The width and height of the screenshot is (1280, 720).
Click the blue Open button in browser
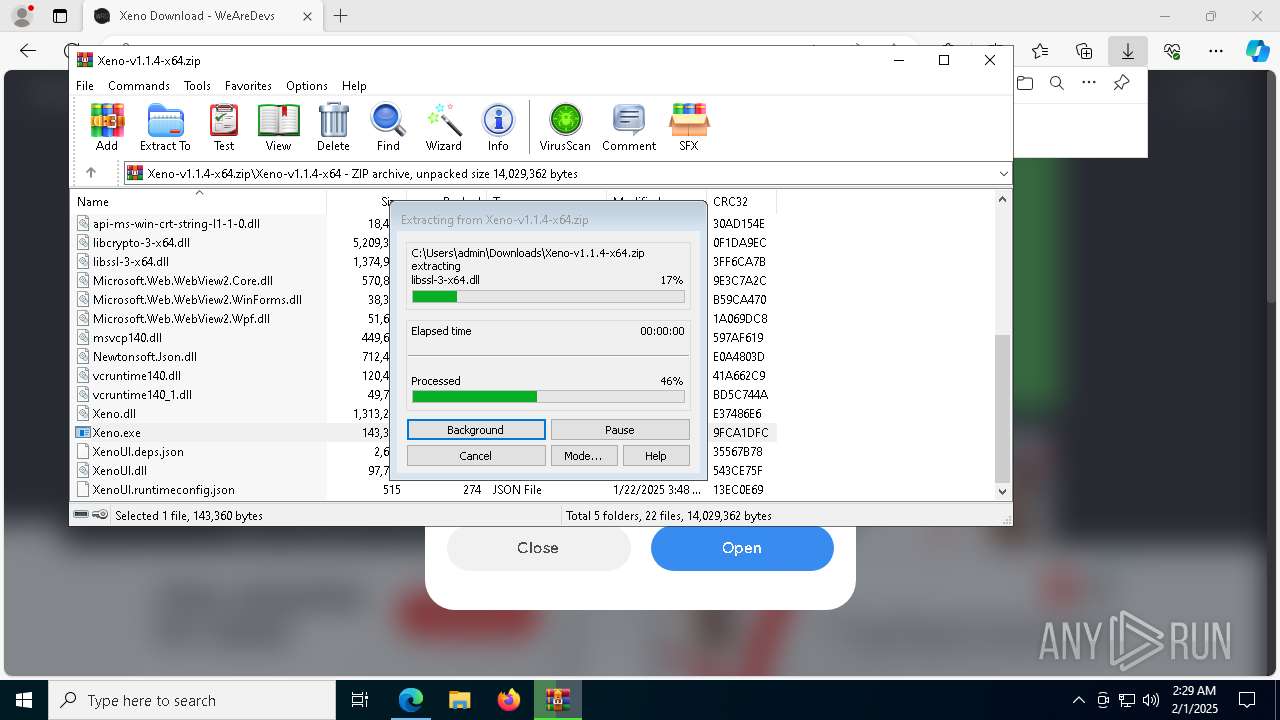tap(742, 548)
